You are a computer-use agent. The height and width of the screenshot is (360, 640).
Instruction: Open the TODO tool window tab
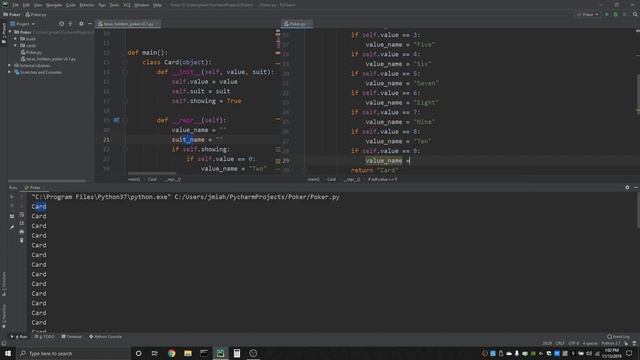[44, 337]
